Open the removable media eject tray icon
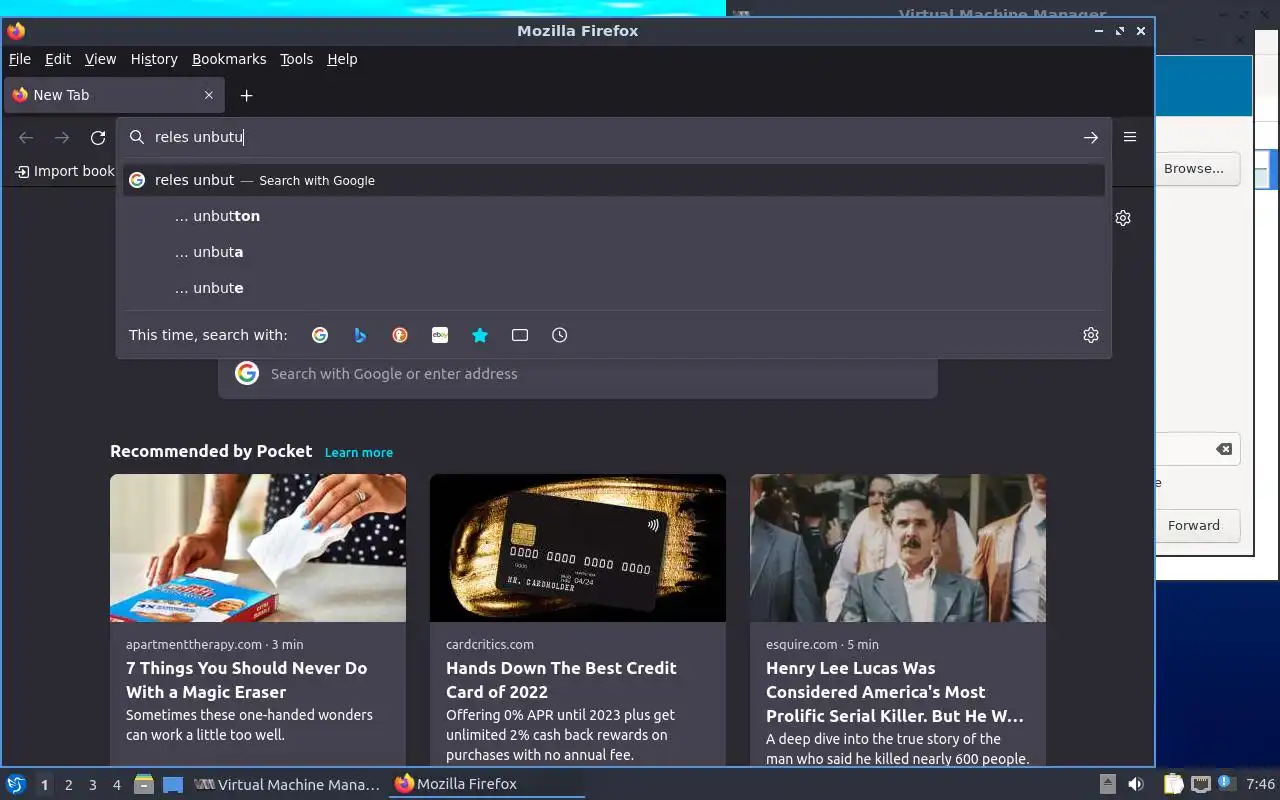 coord(1108,784)
